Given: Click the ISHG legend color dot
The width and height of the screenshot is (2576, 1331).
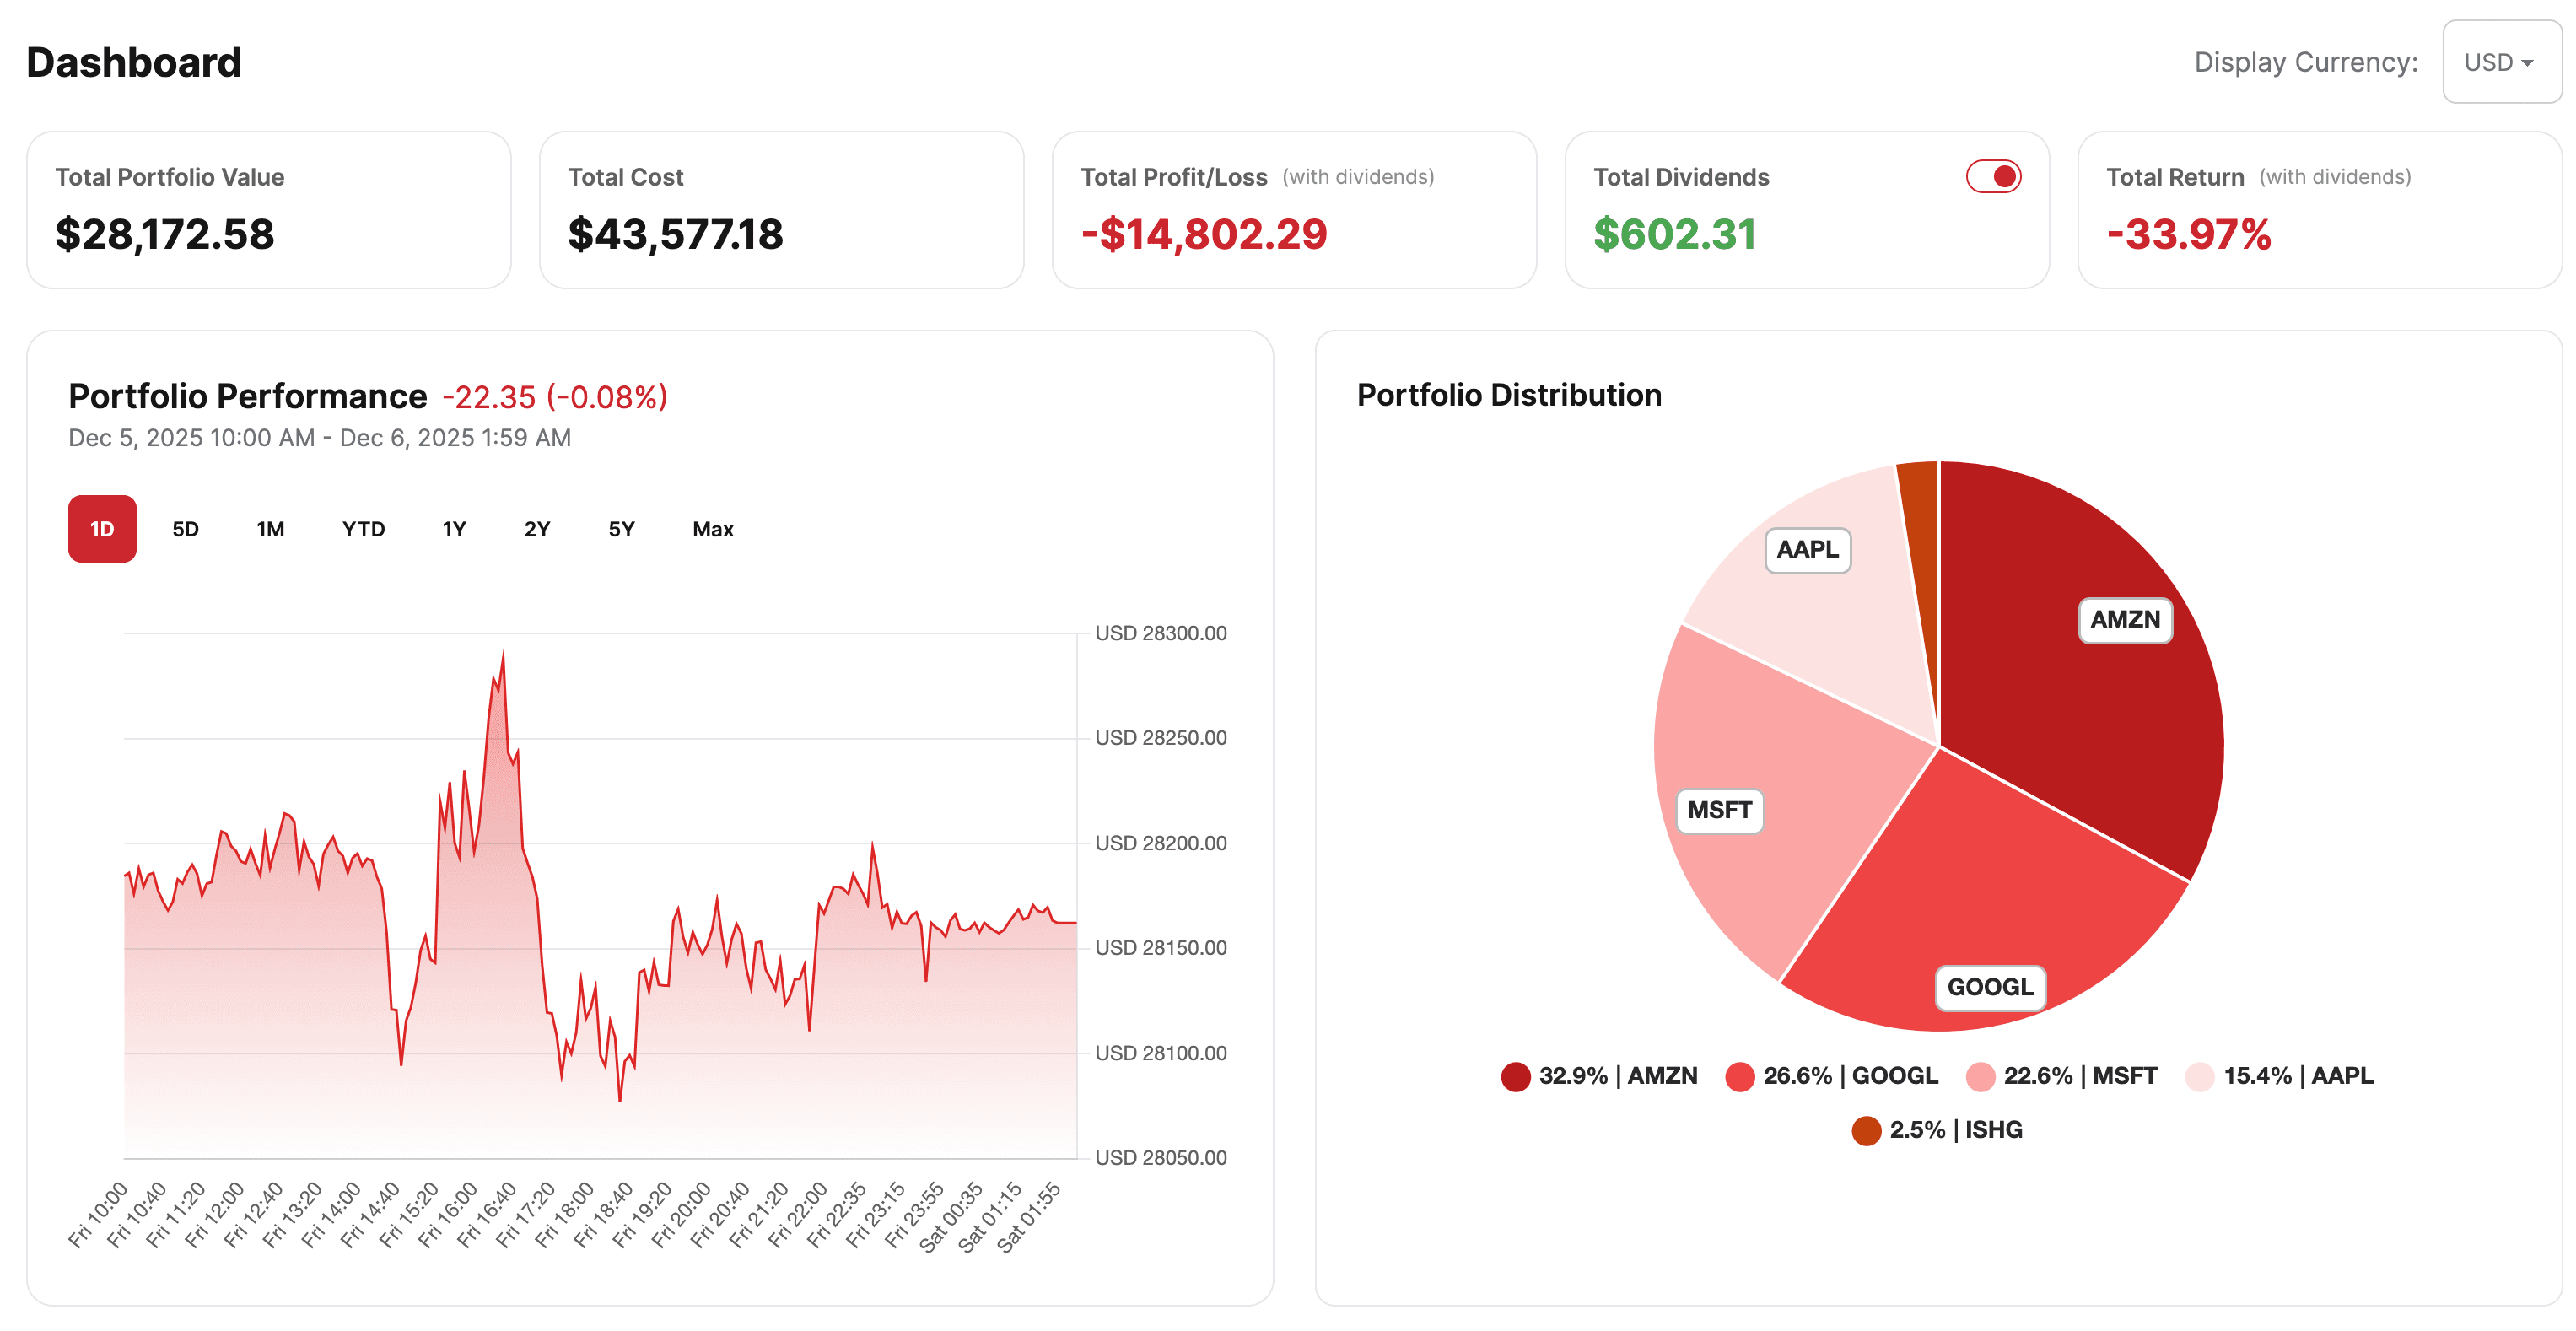Looking at the screenshot, I should click(x=1866, y=1130).
